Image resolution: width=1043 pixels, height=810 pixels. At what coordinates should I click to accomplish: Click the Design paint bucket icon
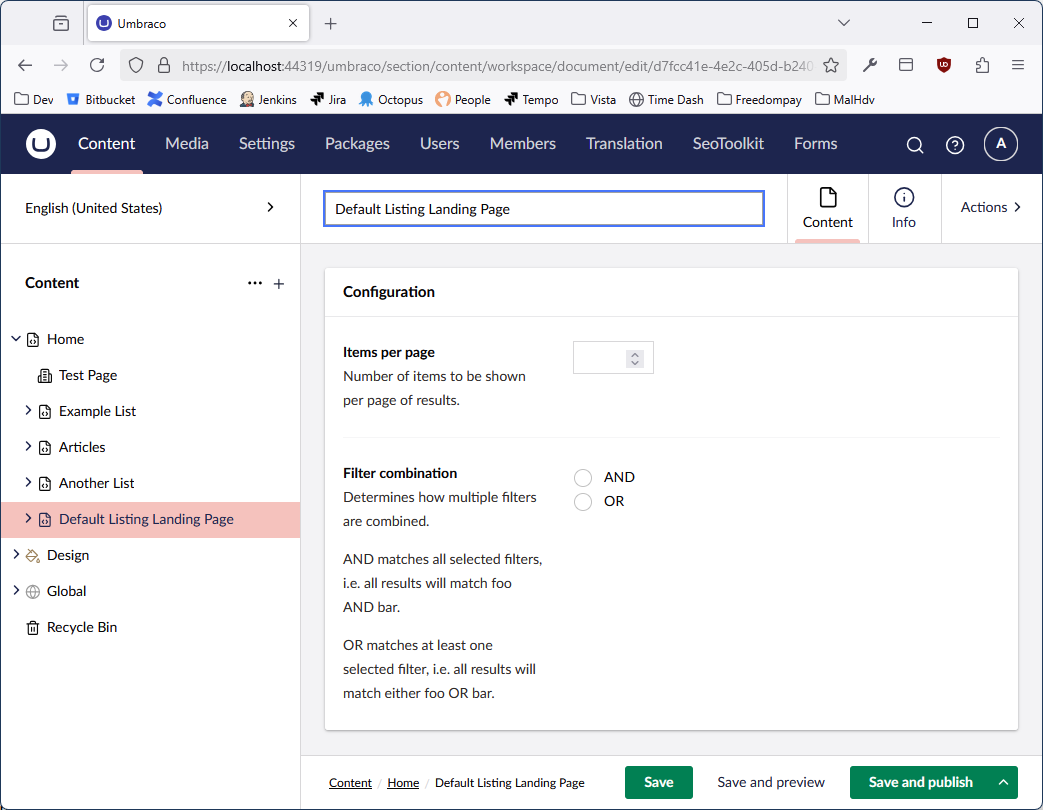pyautogui.click(x=33, y=555)
